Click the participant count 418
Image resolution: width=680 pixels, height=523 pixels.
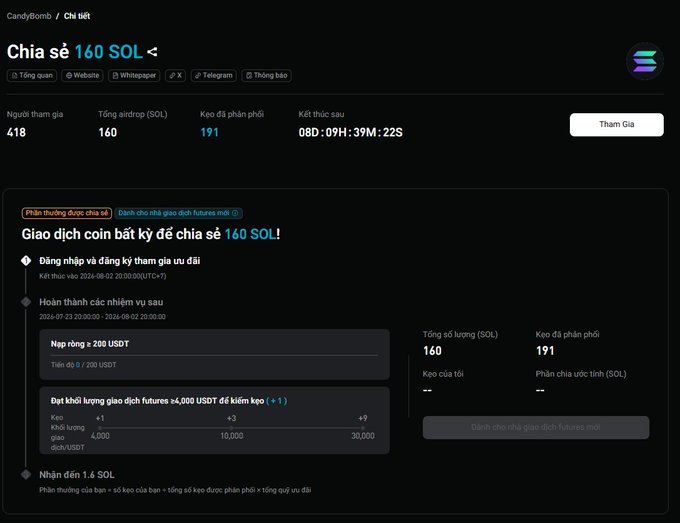16,132
